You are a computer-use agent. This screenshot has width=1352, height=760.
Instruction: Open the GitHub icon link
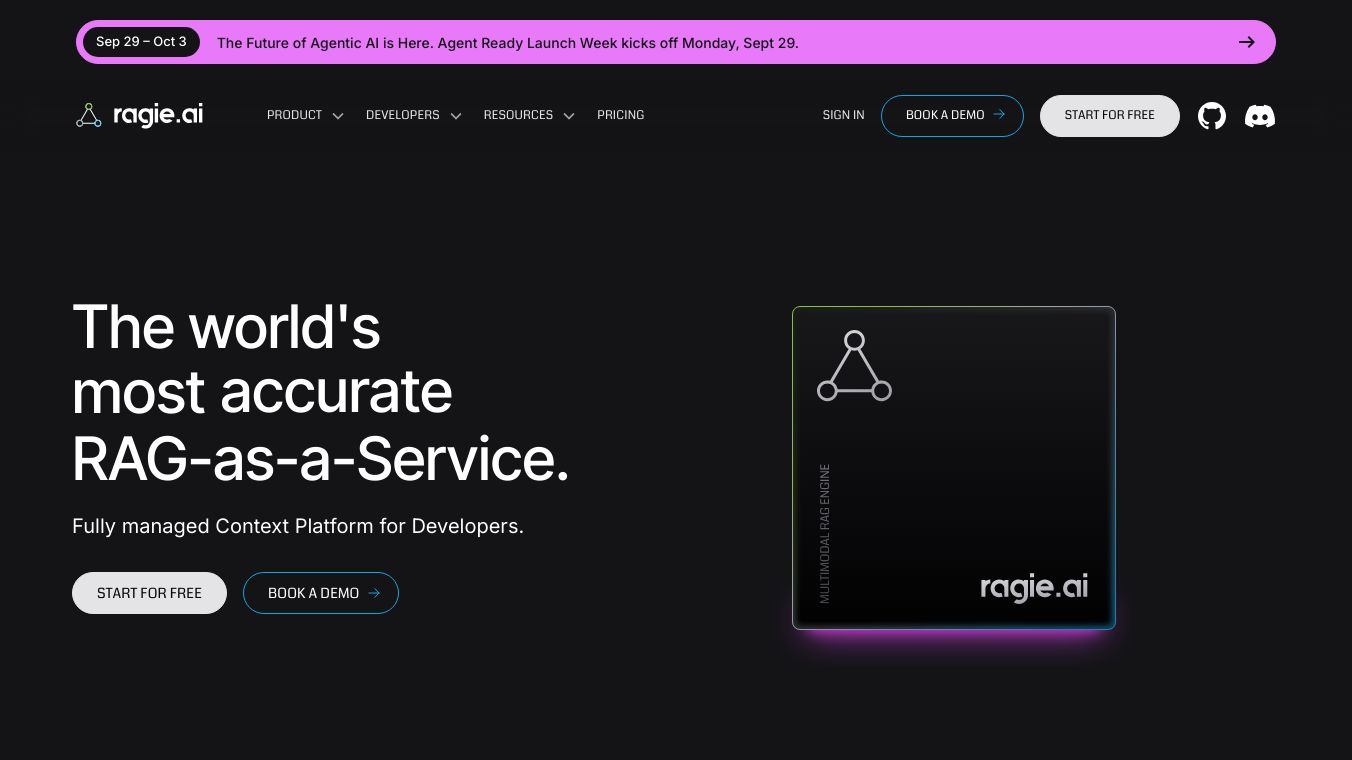(1212, 116)
